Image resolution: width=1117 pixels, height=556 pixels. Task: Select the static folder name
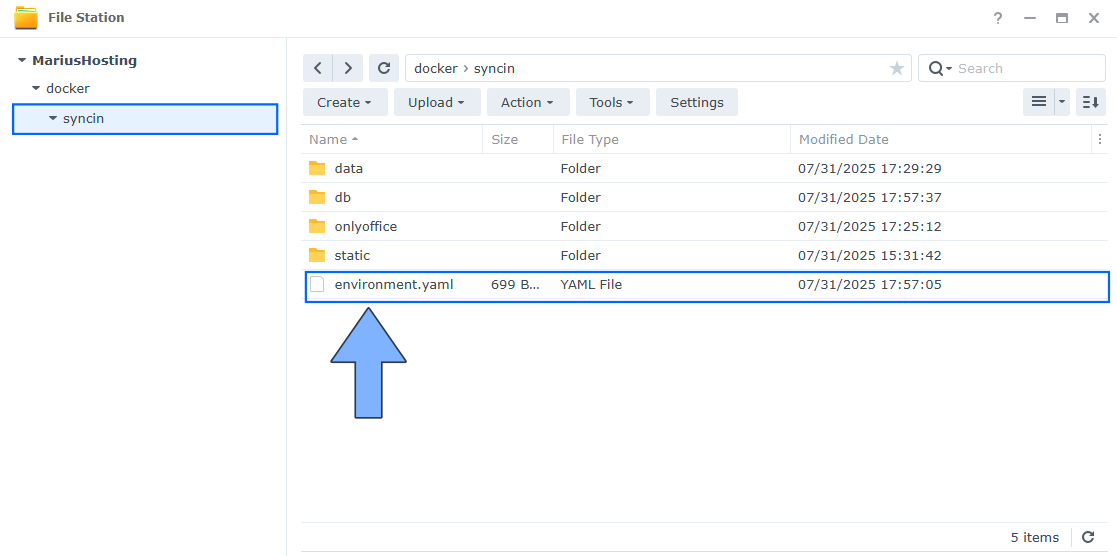tap(352, 255)
